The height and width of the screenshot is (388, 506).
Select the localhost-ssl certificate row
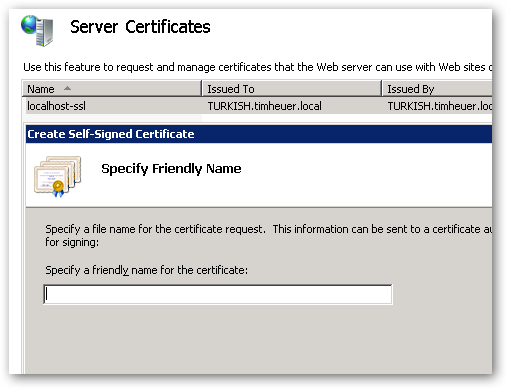click(x=257, y=106)
